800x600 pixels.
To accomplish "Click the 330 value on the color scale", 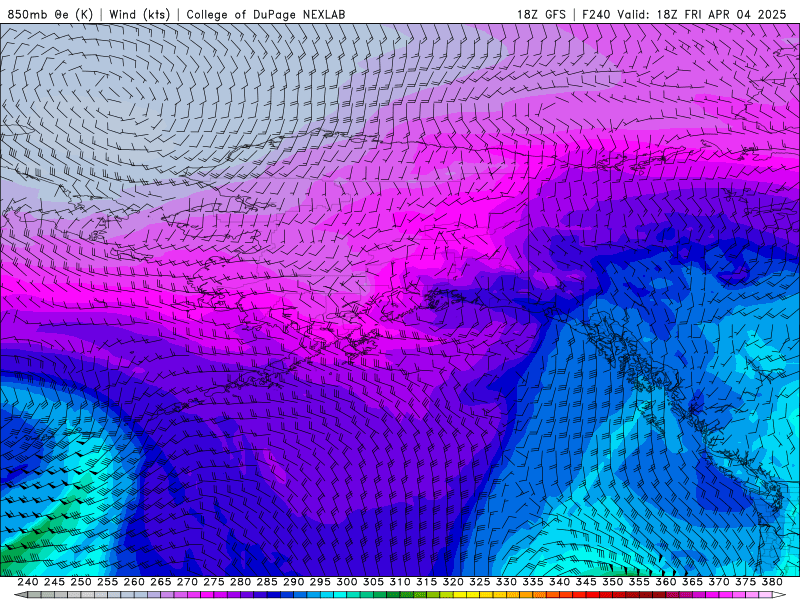I will (x=506, y=582).
